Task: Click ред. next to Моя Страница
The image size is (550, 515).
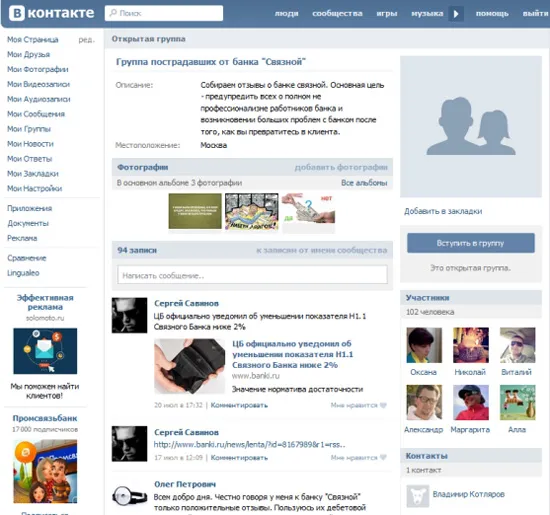Action: tap(86, 40)
